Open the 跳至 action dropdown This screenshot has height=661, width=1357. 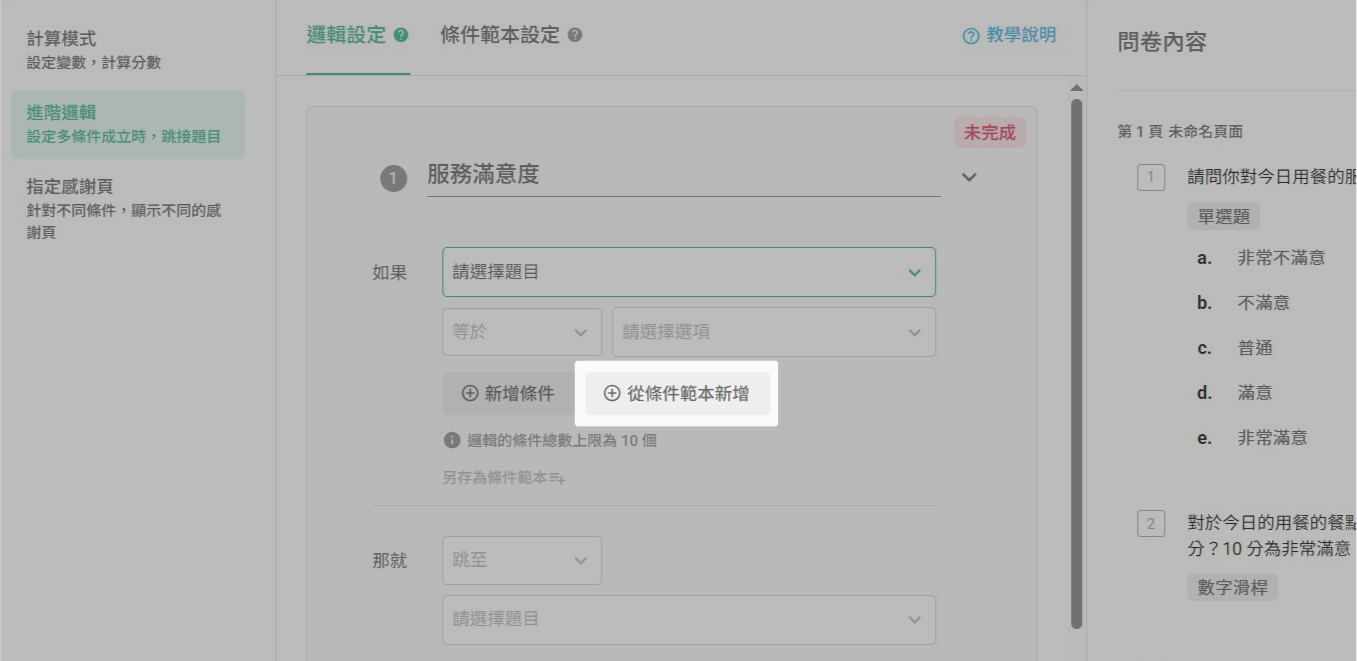(x=521, y=560)
